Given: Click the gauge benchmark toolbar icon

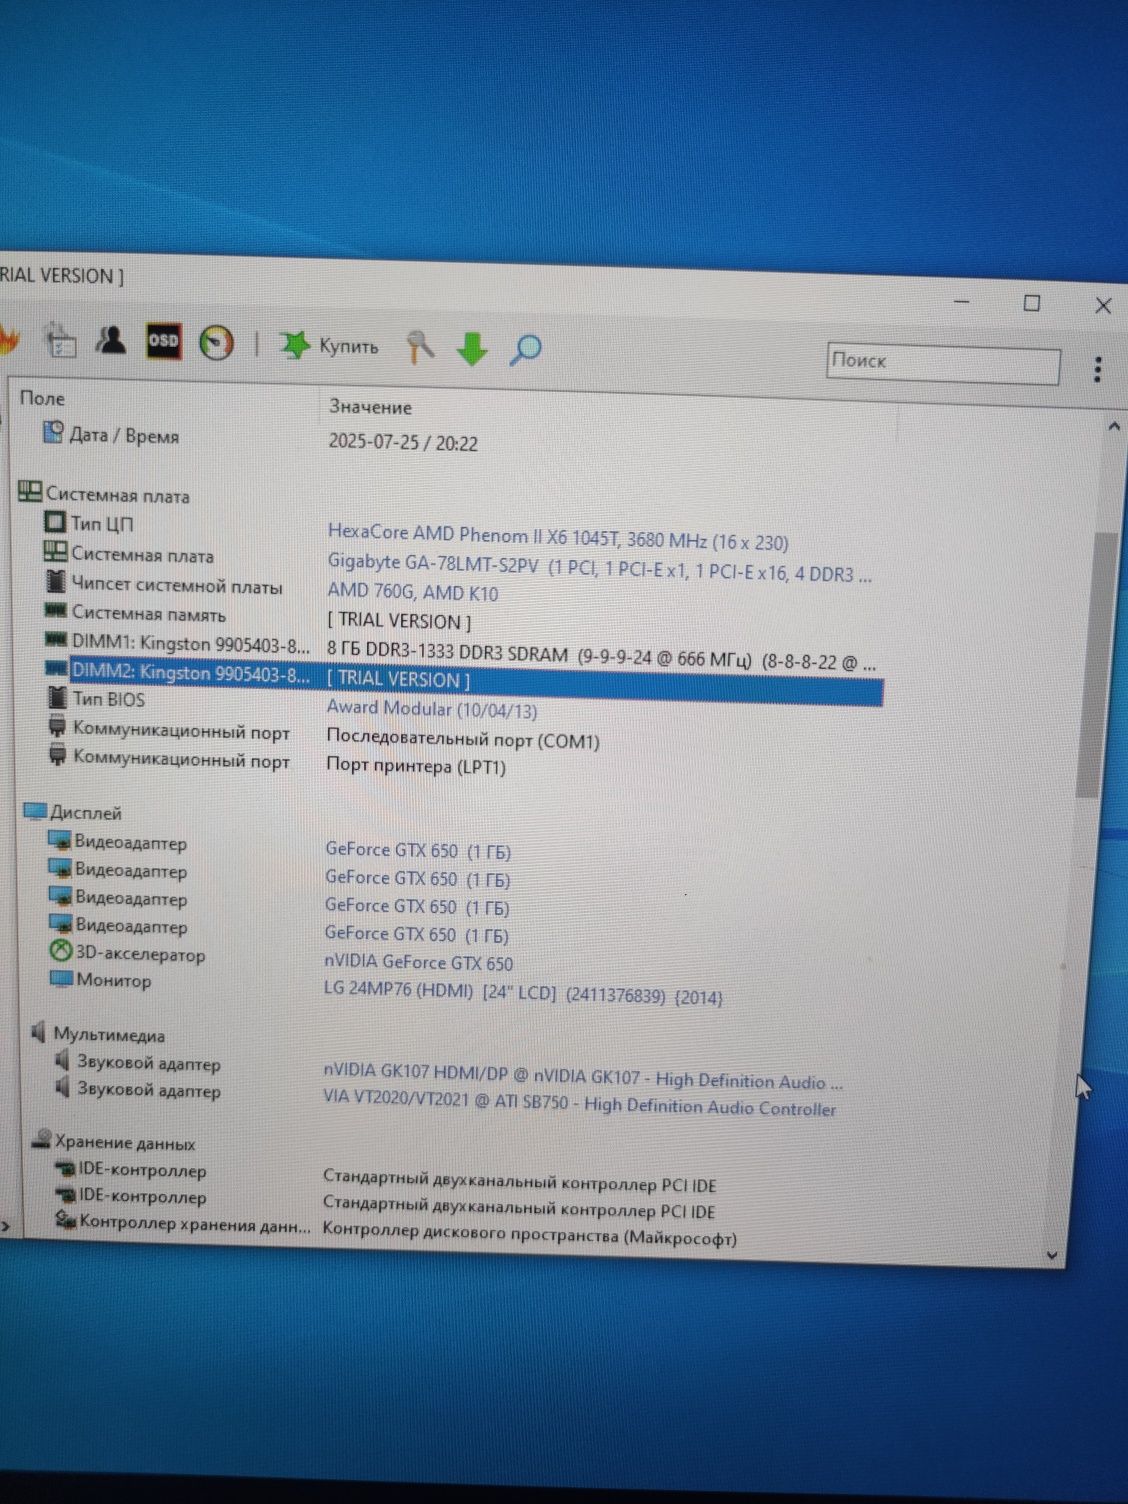Looking at the screenshot, I should (x=216, y=343).
